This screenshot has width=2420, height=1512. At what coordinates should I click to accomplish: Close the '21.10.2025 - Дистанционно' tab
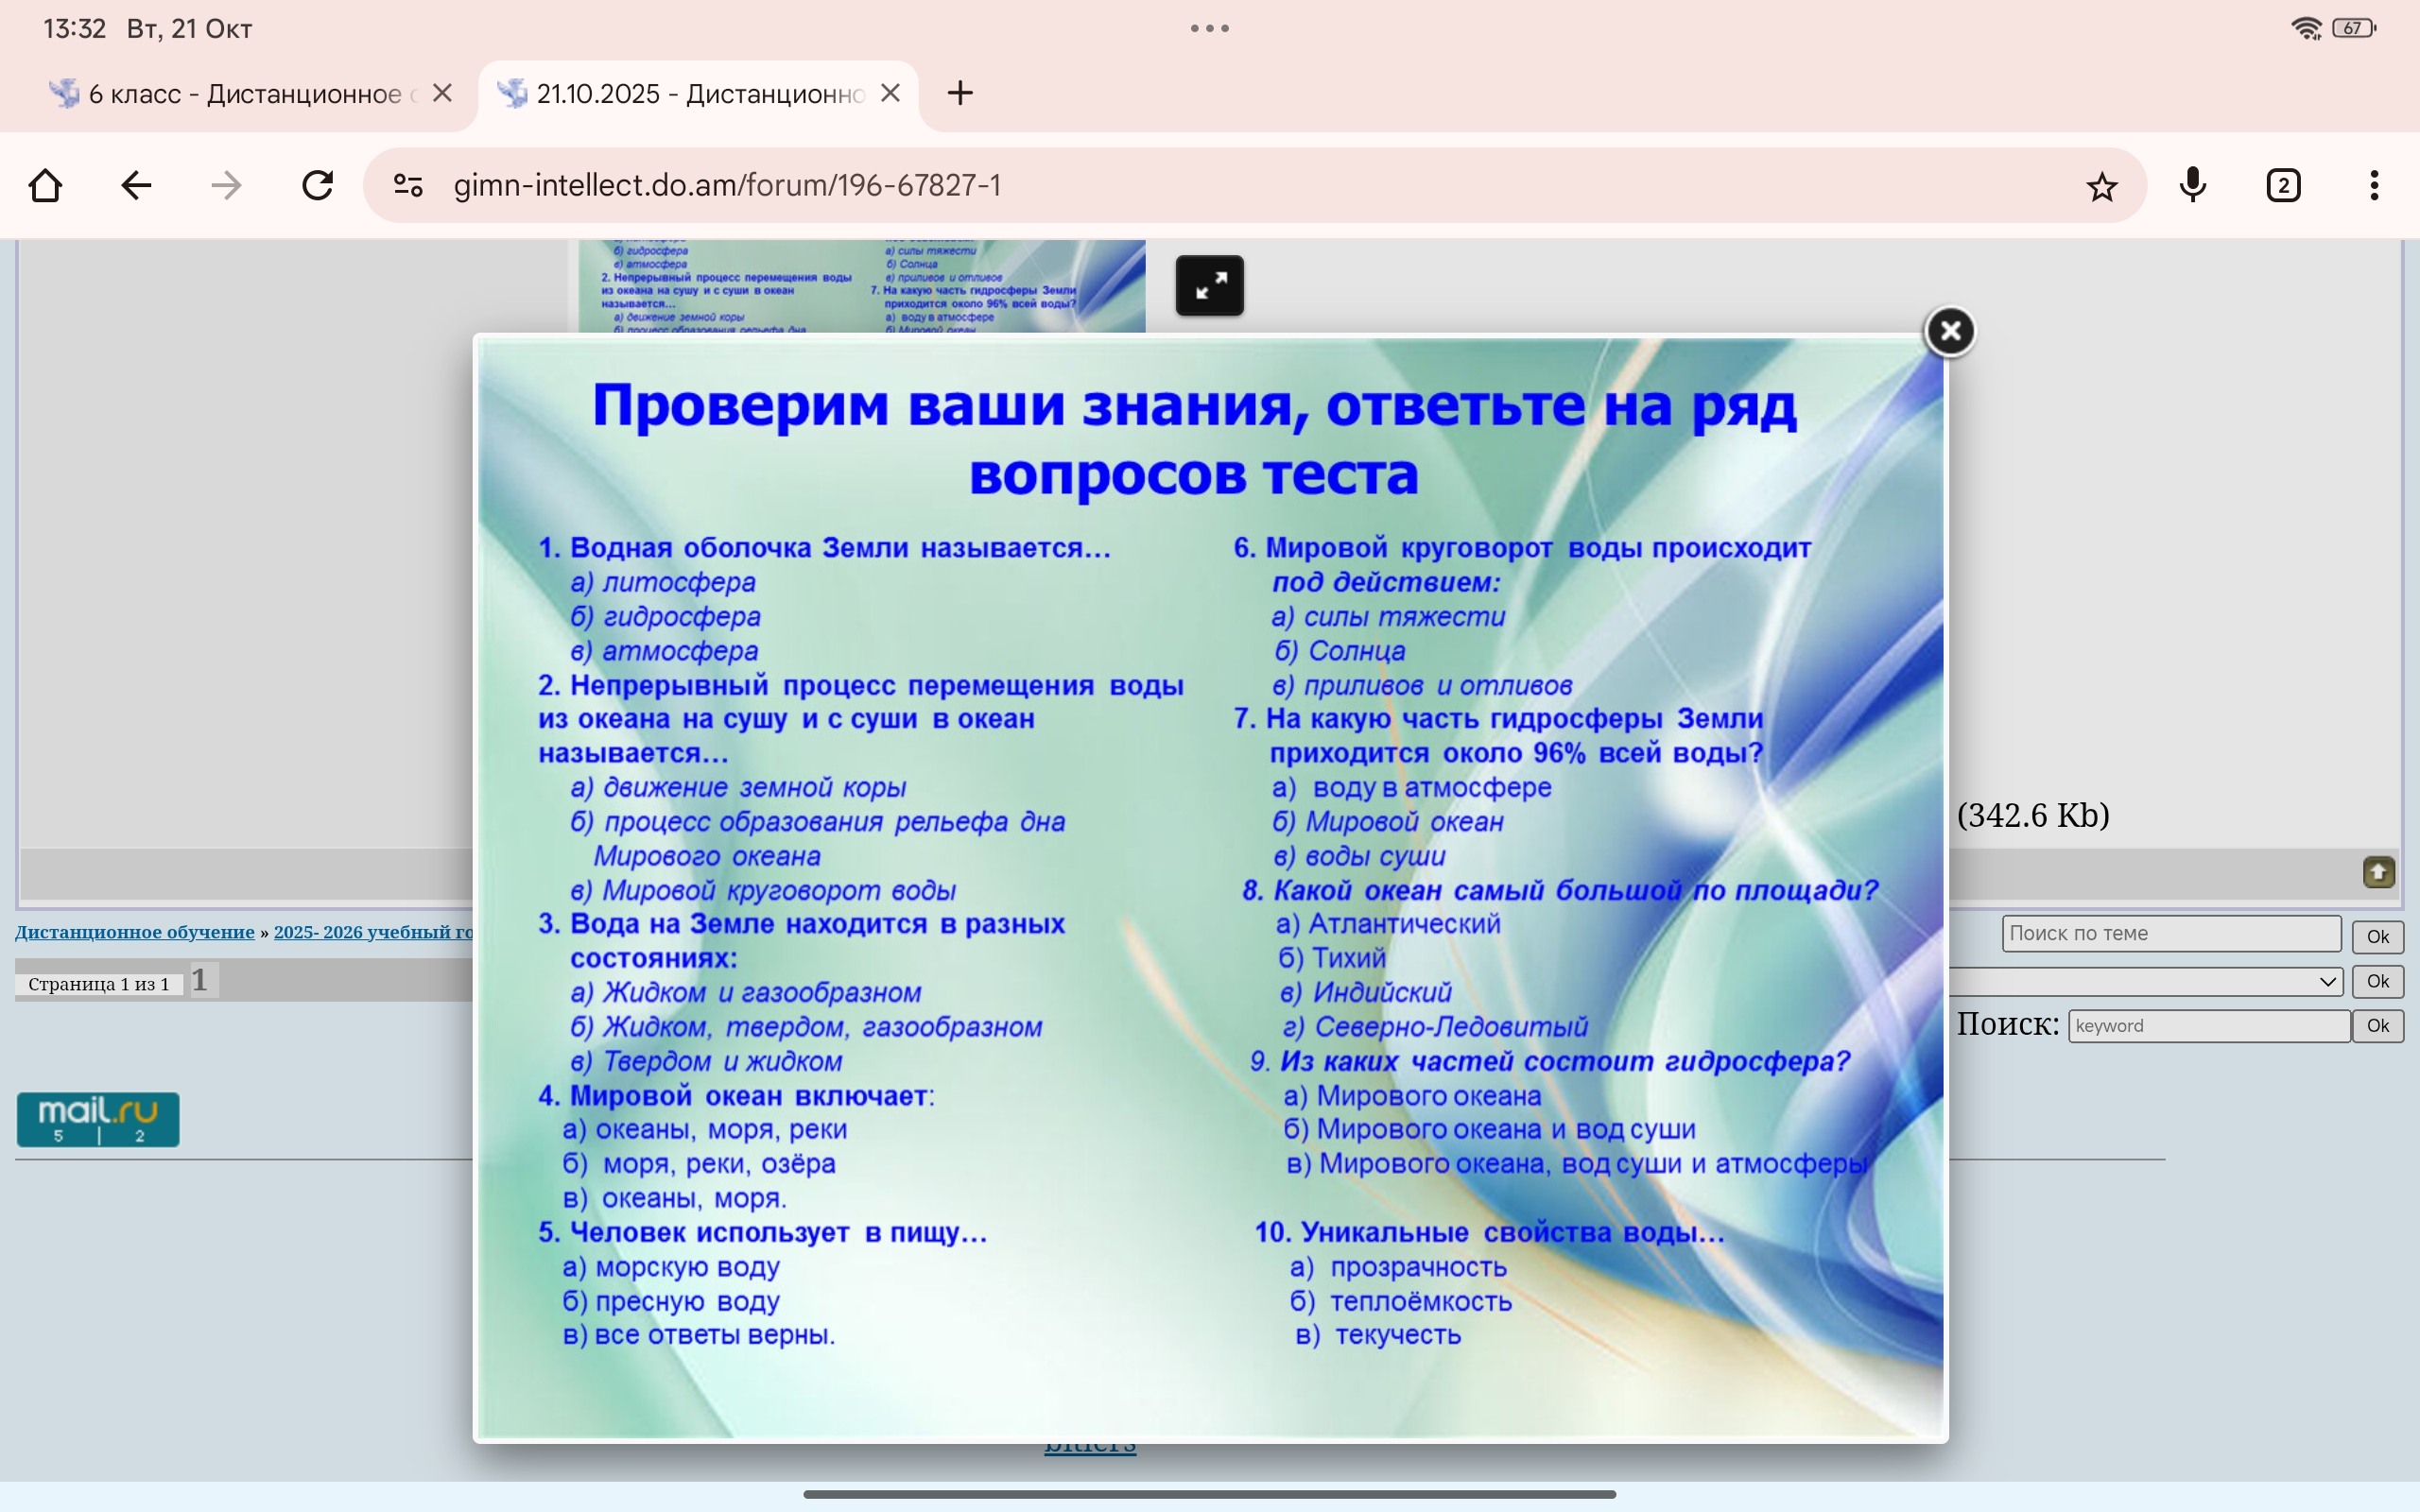[x=890, y=93]
